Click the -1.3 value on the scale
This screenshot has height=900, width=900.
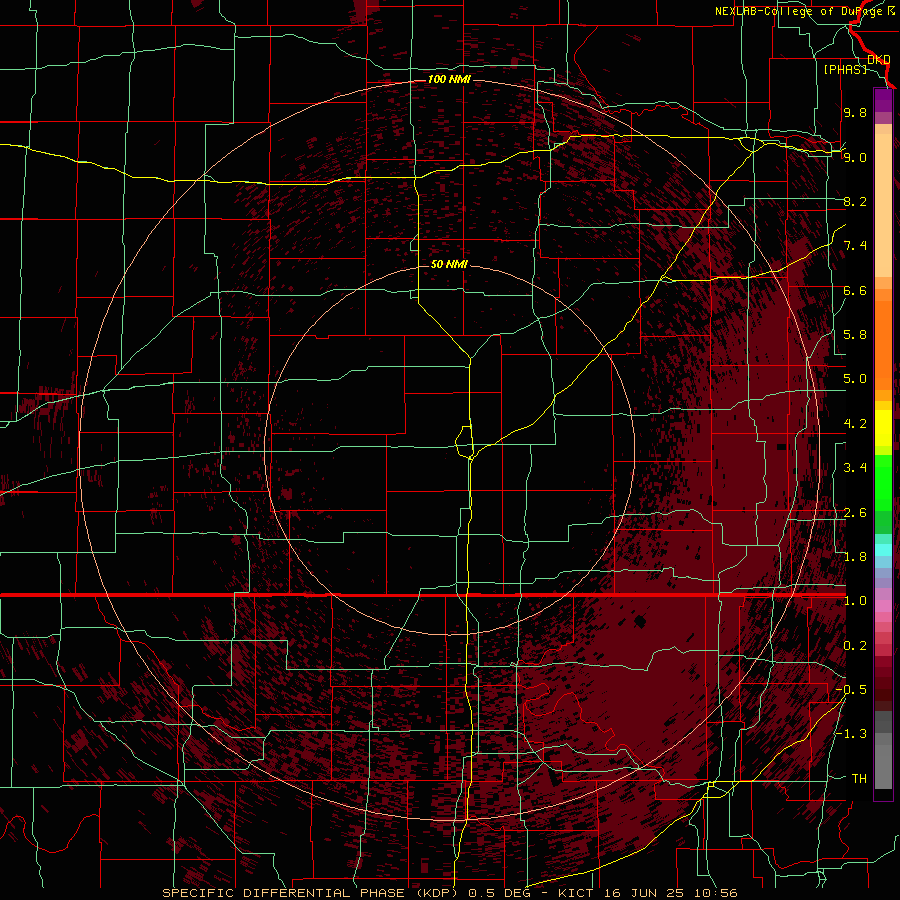click(x=852, y=734)
